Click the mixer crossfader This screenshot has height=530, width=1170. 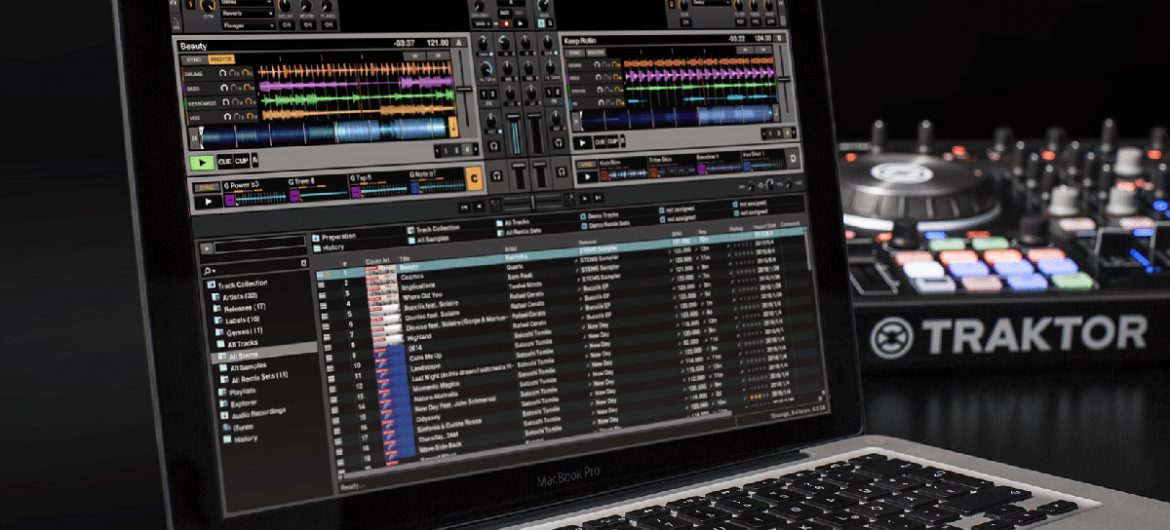[533, 202]
